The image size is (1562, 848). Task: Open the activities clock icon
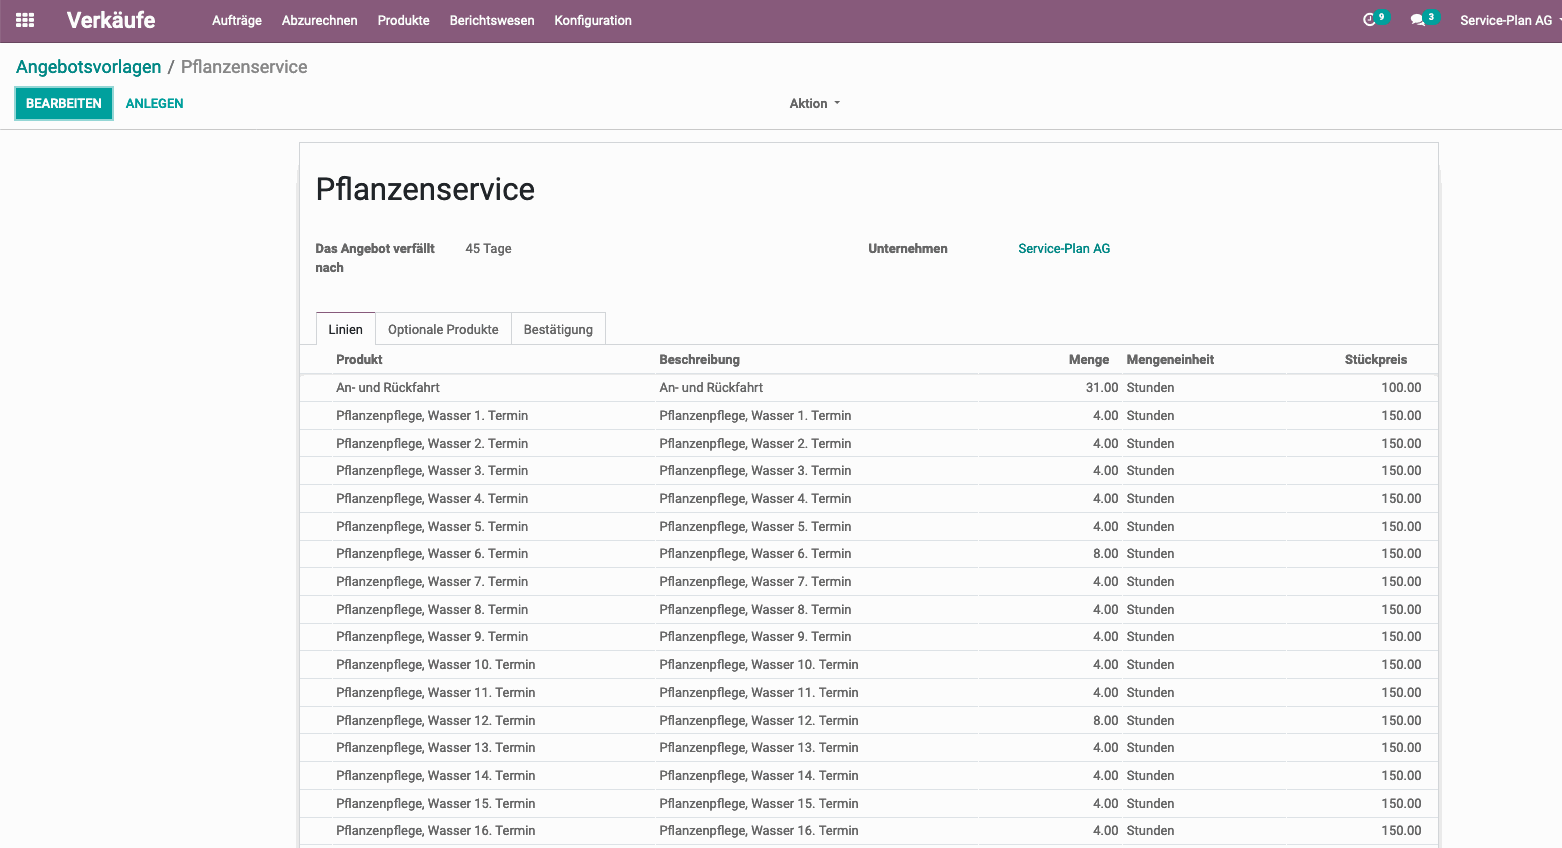pos(1370,20)
